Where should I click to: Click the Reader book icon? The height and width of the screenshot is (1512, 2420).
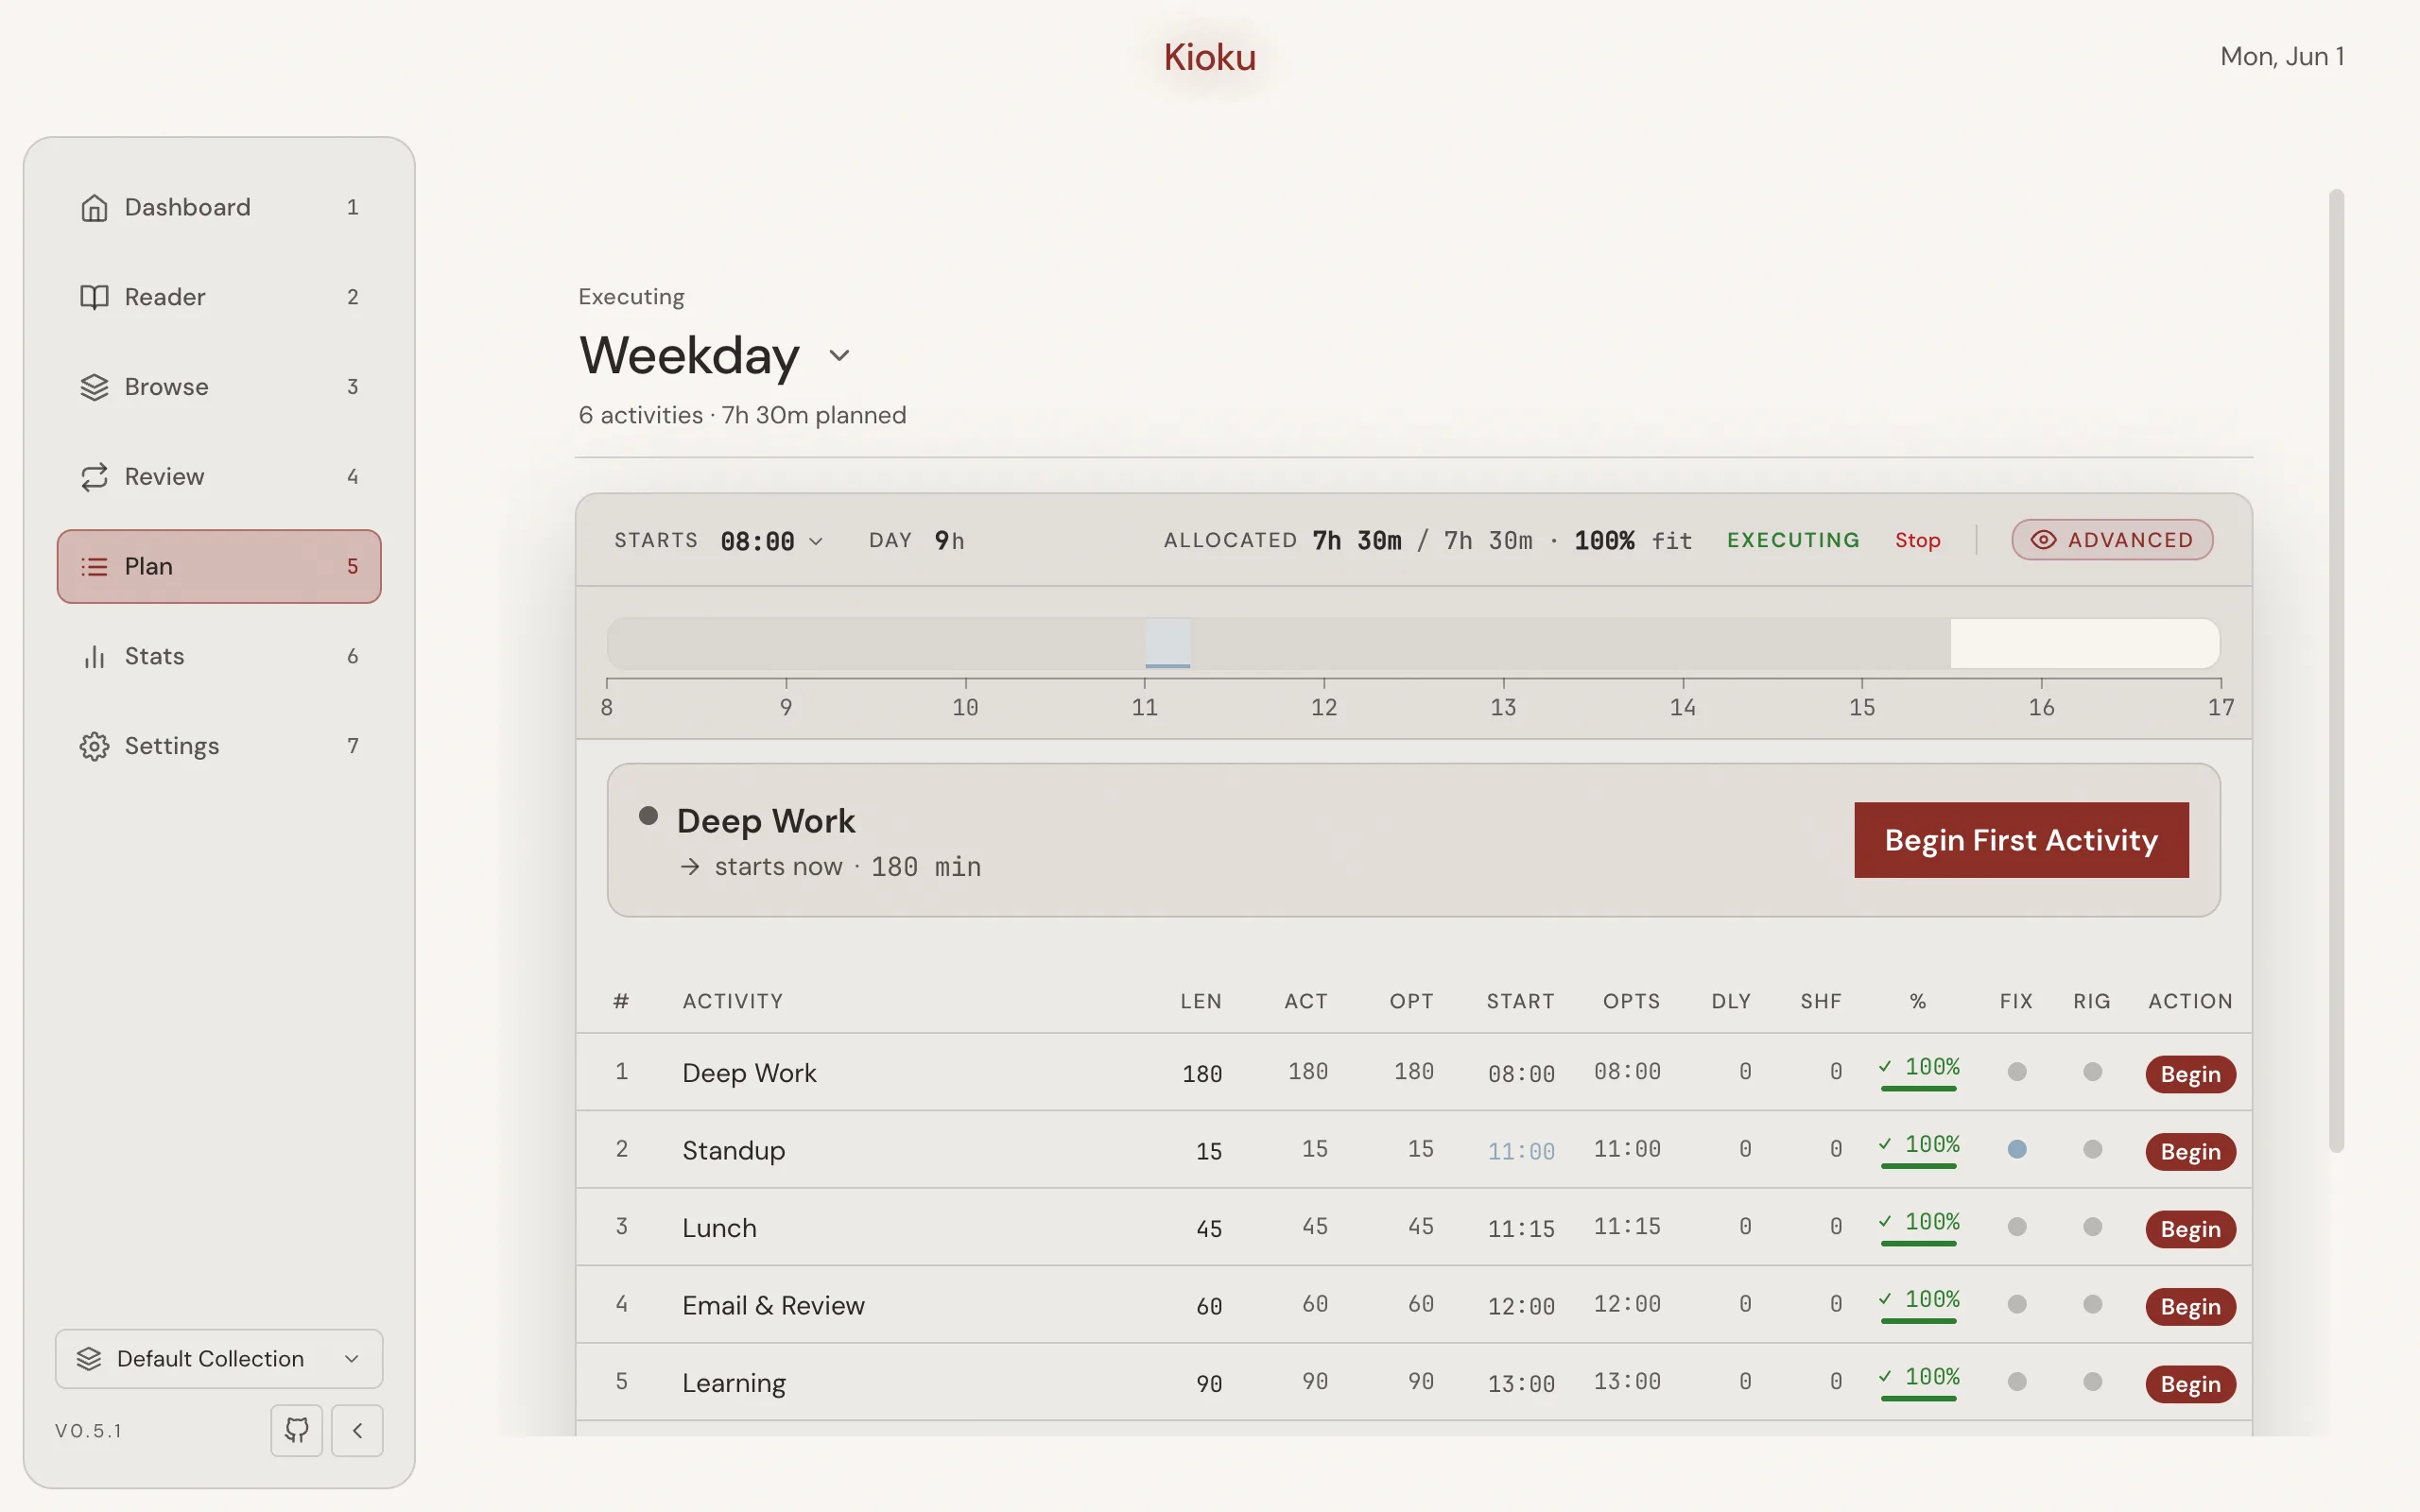pyautogui.click(x=94, y=297)
